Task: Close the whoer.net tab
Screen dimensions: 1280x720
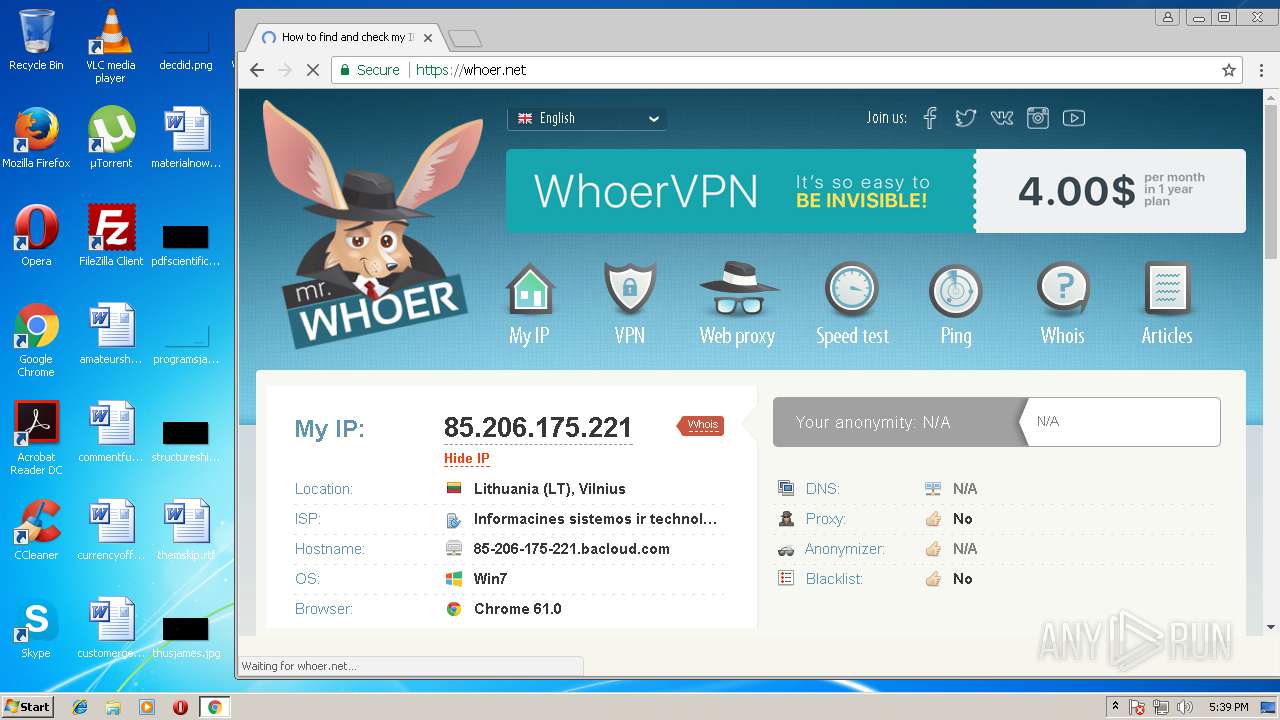Action: [x=428, y=38]
